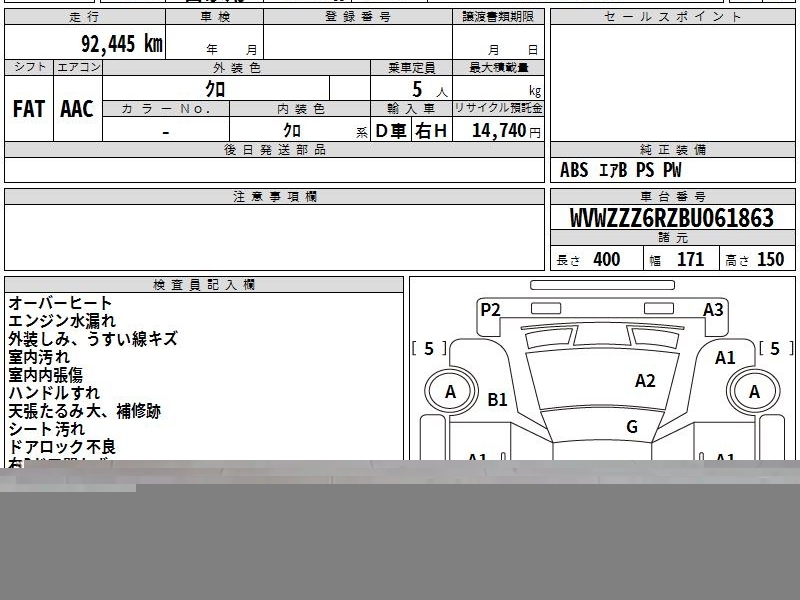Click the カラーNo. header
This screenshot has height=600, width=800.
coord(166,109)
